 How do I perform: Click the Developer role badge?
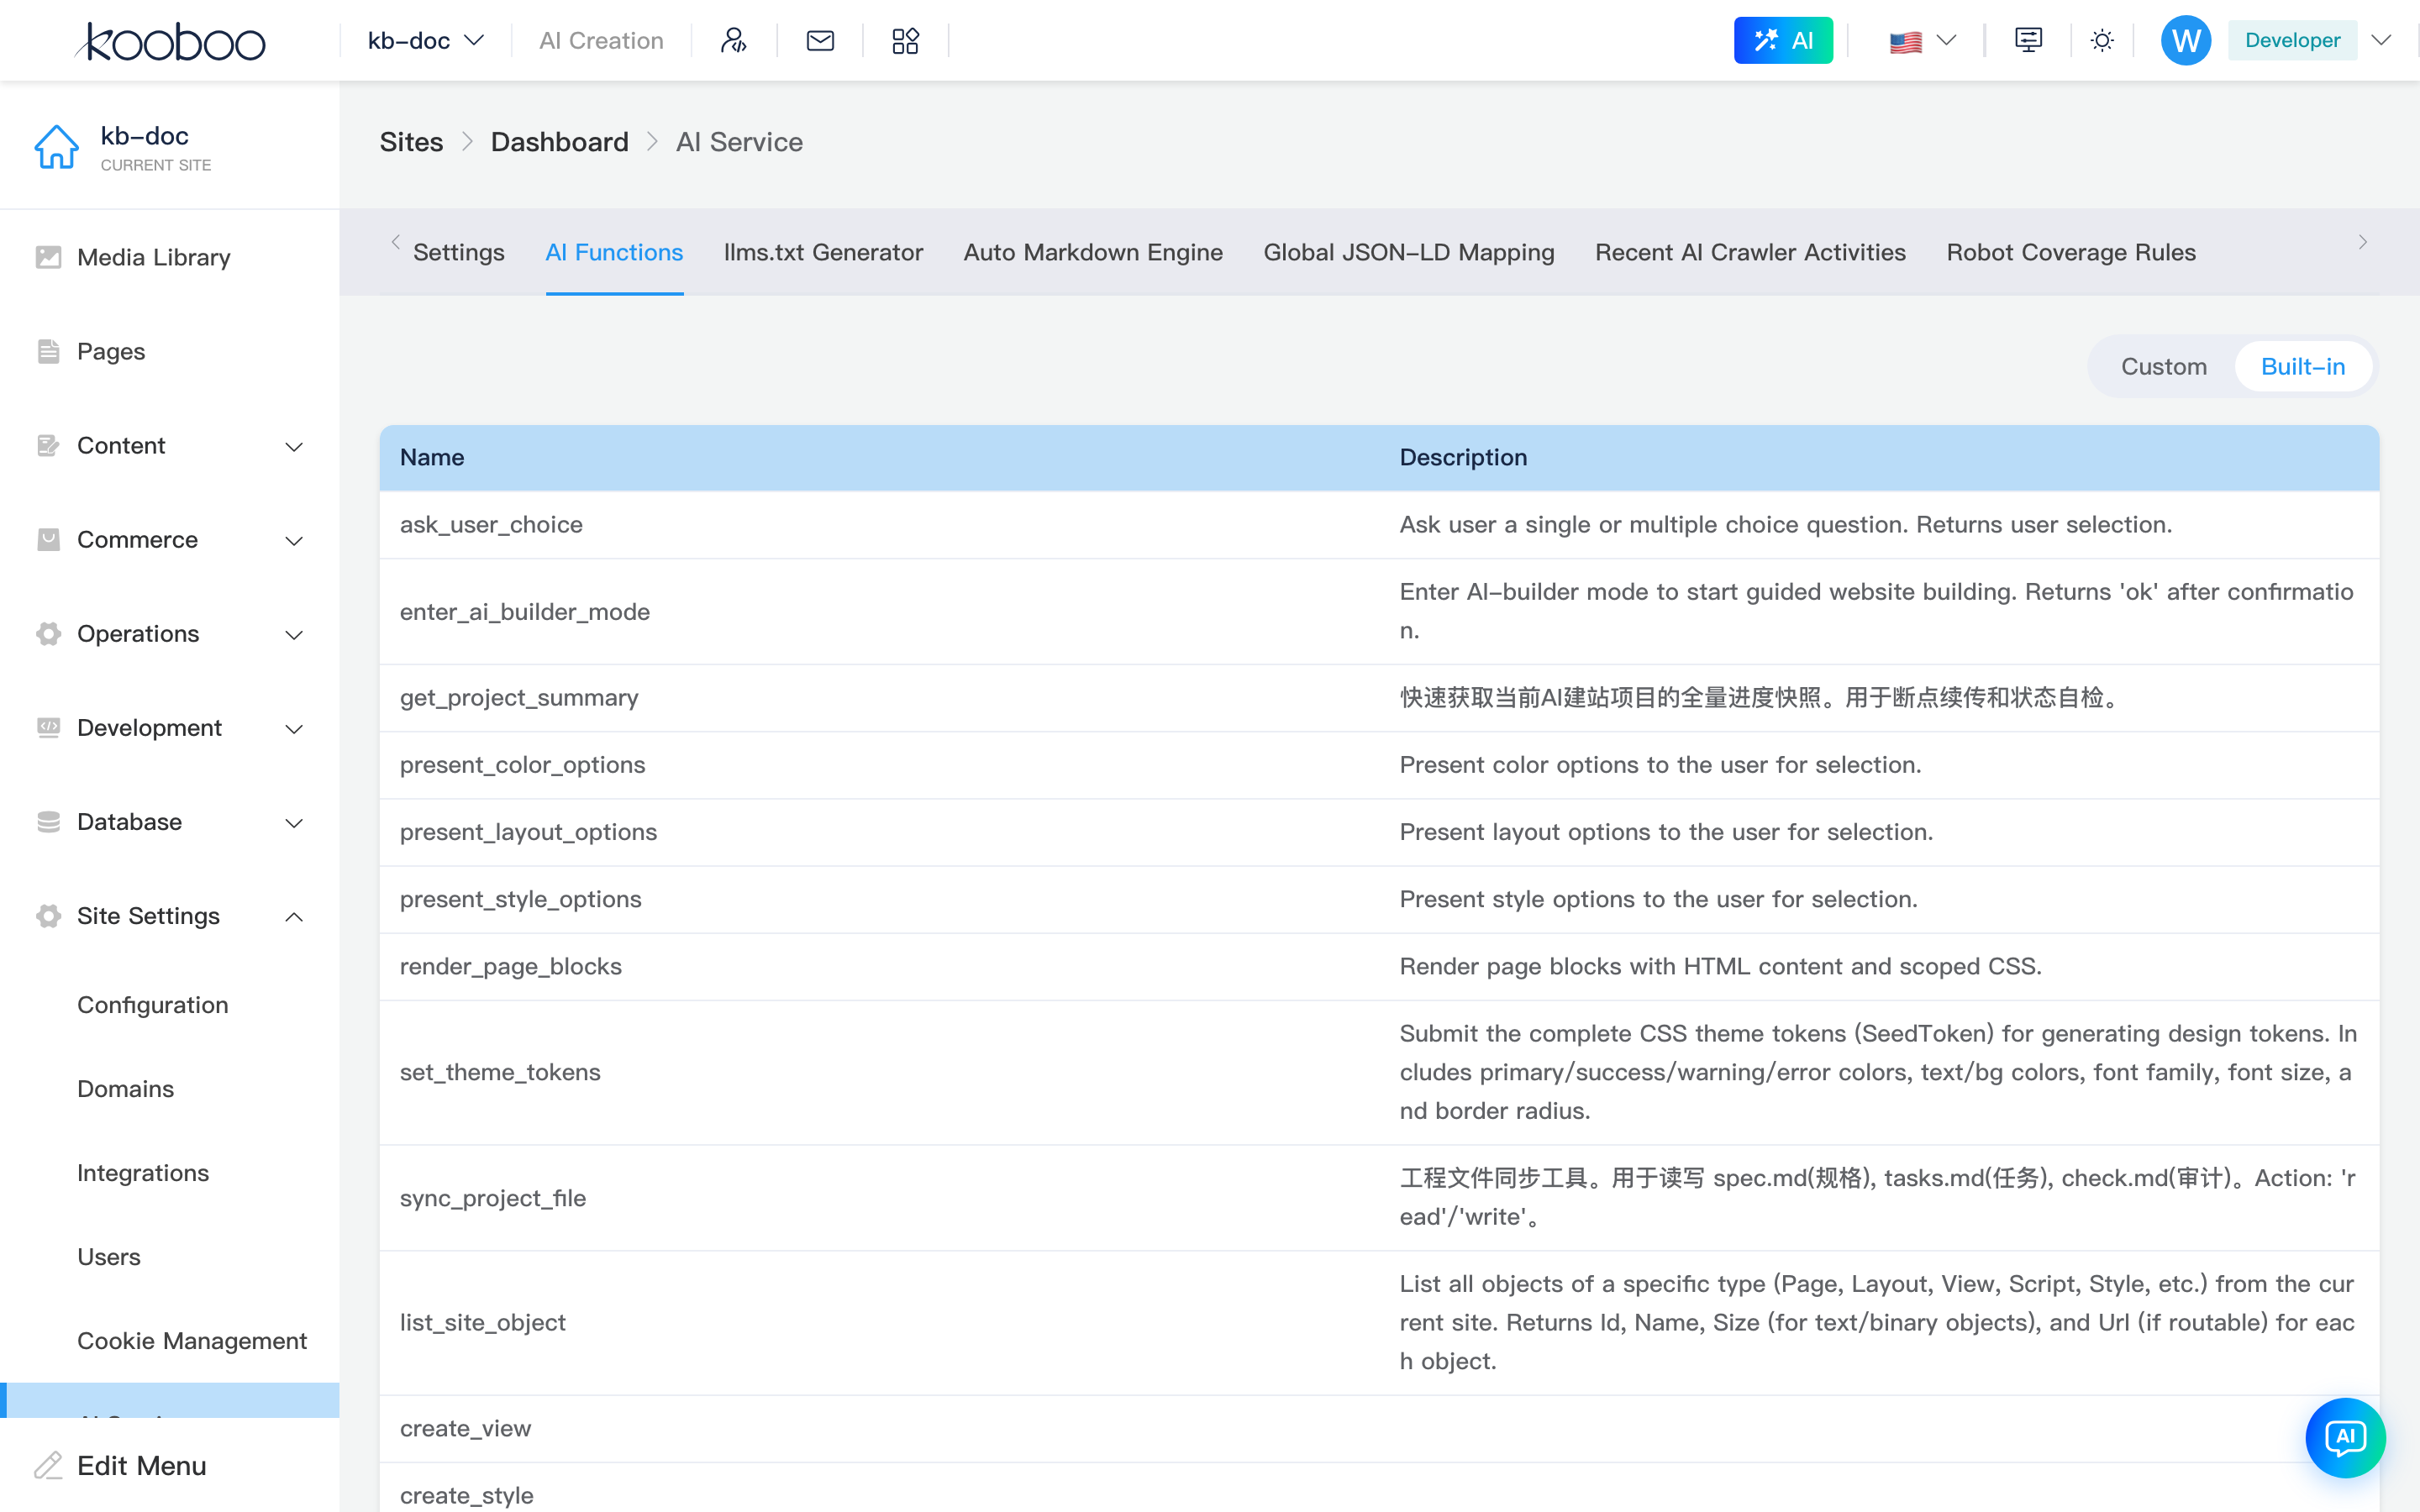pos(2292,40)
